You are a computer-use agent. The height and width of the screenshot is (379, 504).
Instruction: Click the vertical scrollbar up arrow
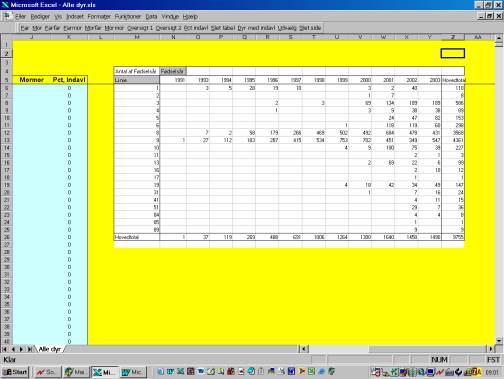(499, 38)
